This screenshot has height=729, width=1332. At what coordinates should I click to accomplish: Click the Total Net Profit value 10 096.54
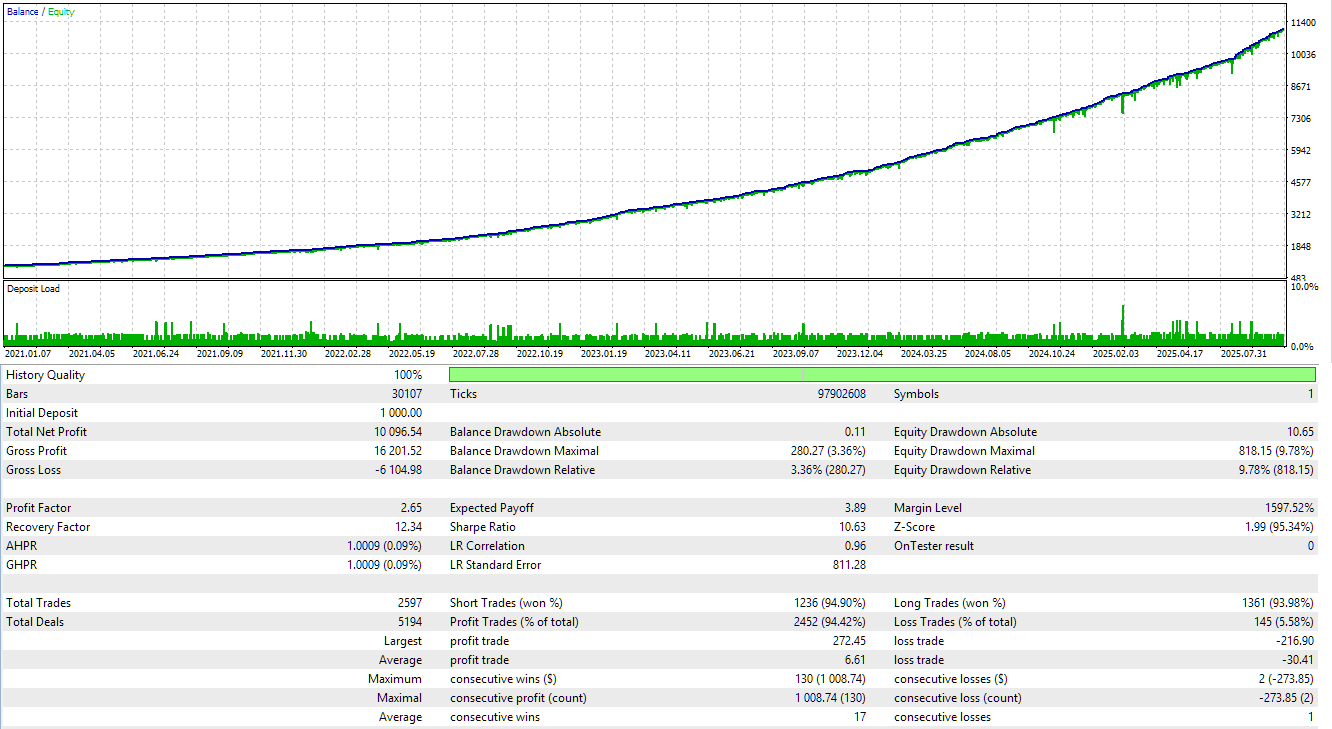(x=398, y=432)
